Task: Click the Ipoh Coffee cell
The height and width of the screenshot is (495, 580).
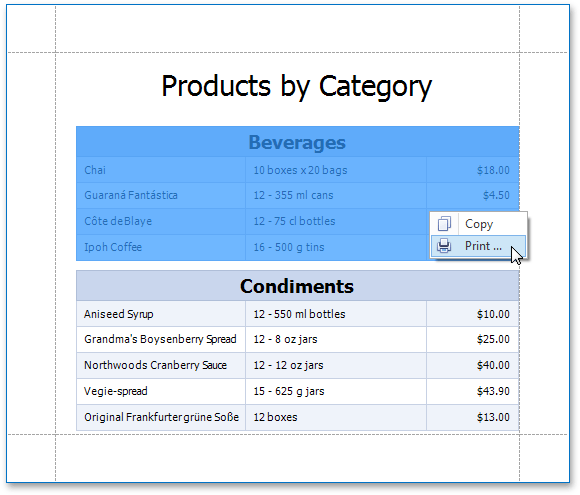Action: point(161,247)
